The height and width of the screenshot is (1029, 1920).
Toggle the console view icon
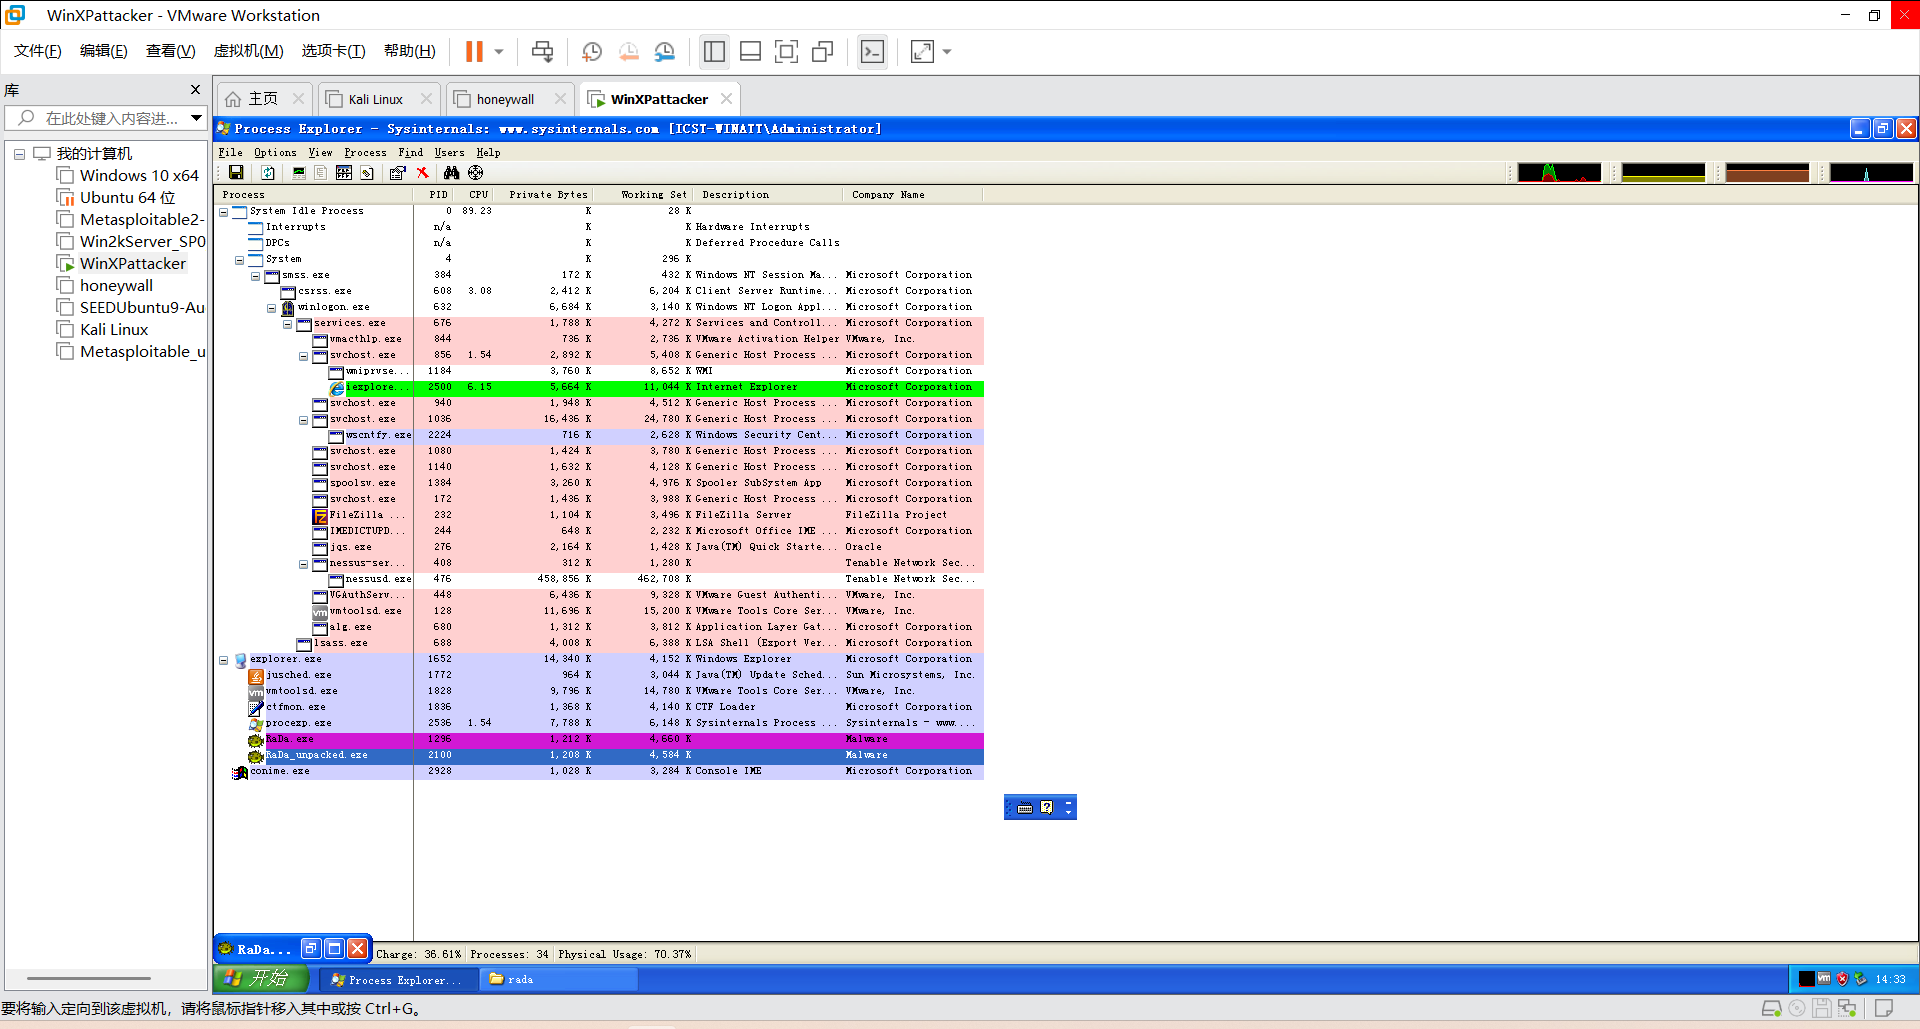point(873,51)
